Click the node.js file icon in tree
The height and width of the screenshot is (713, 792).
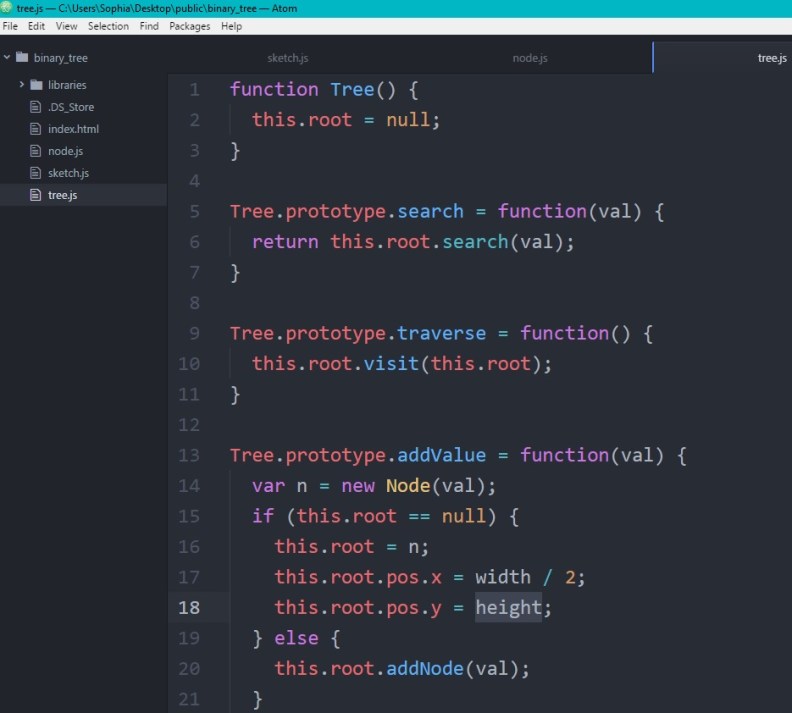[35, 150]
